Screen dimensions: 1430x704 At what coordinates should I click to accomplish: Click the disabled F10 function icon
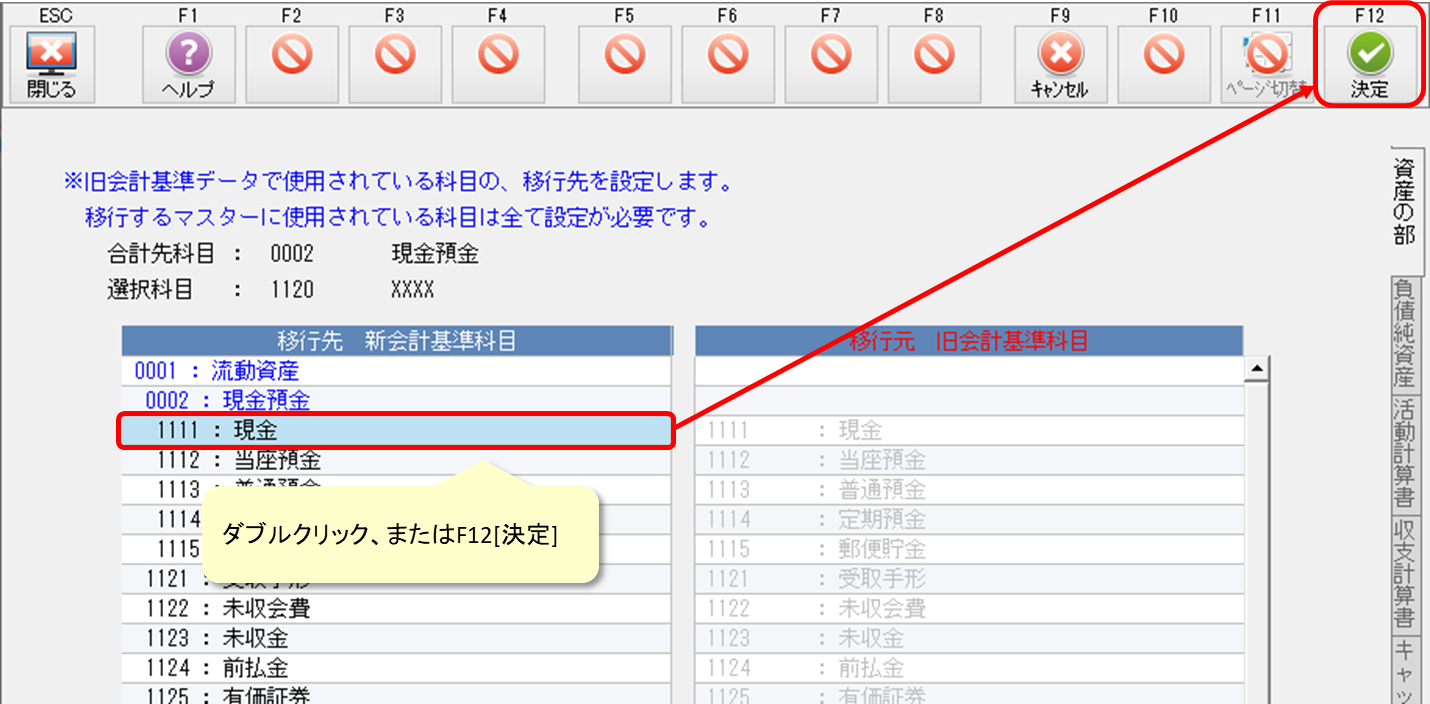[x=1163, y=55]
